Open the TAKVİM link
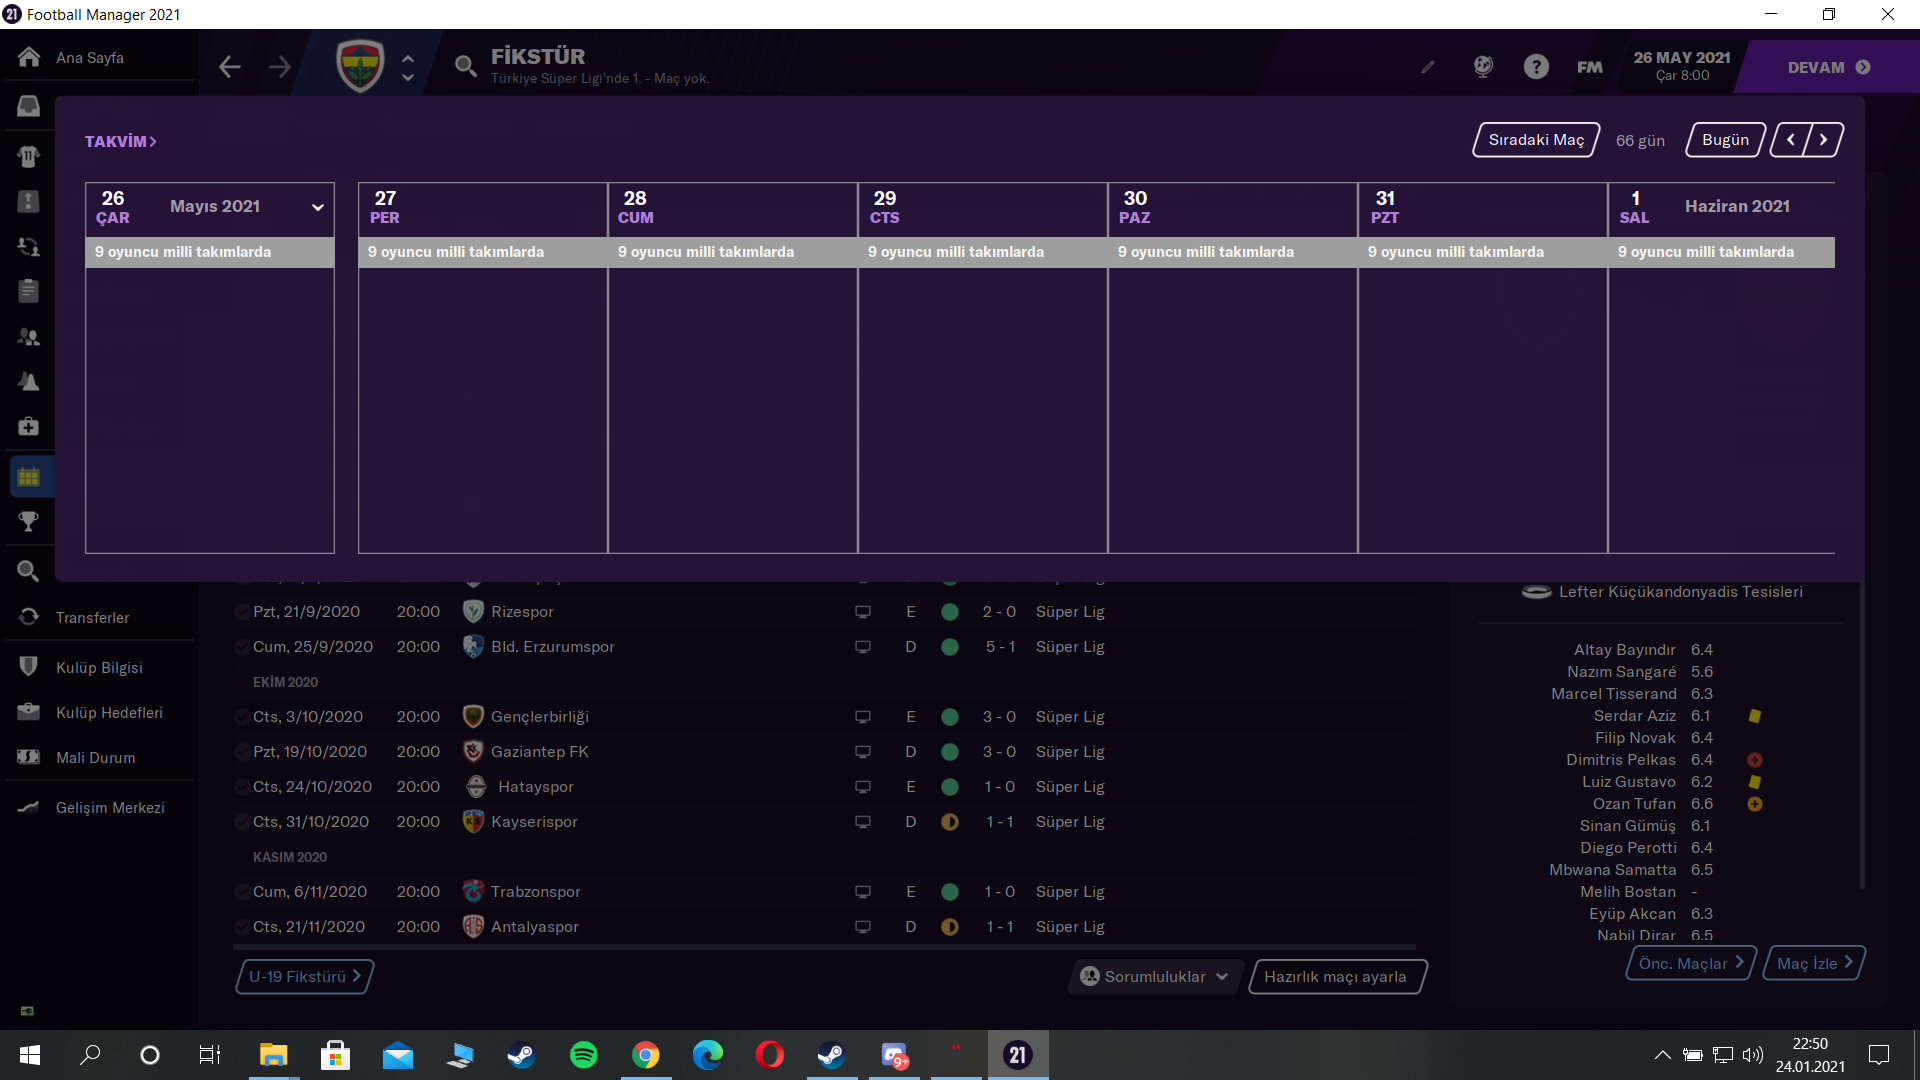Image resolution: width=1920 pixels, height=1080 pixels. [x=120, y=142]
